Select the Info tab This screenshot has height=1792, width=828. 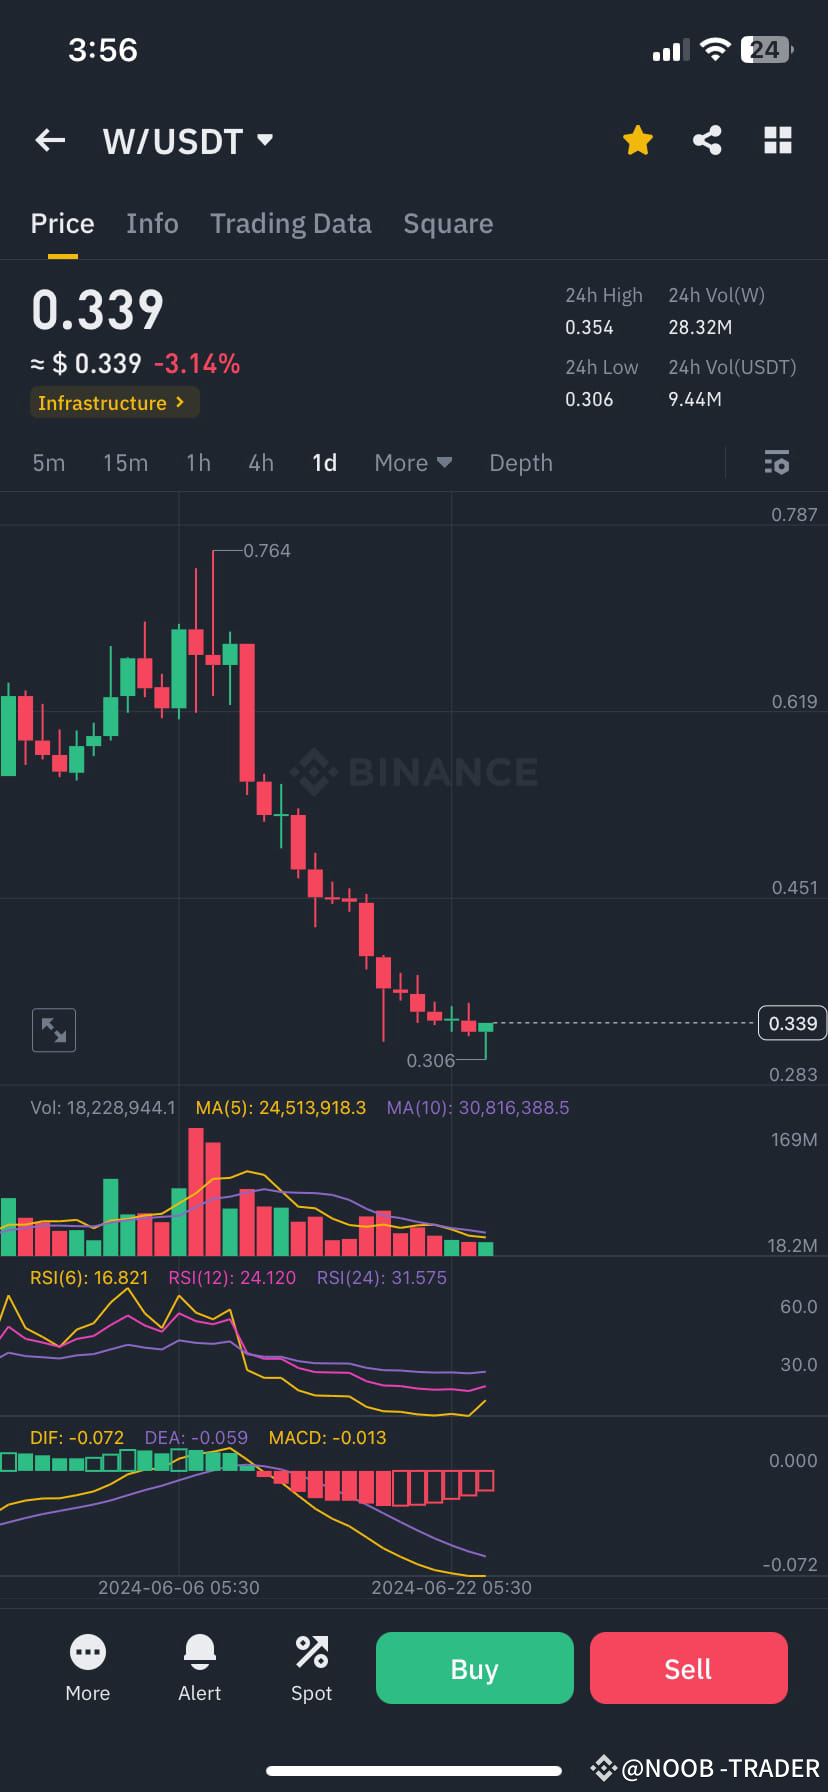click(152, 223)
